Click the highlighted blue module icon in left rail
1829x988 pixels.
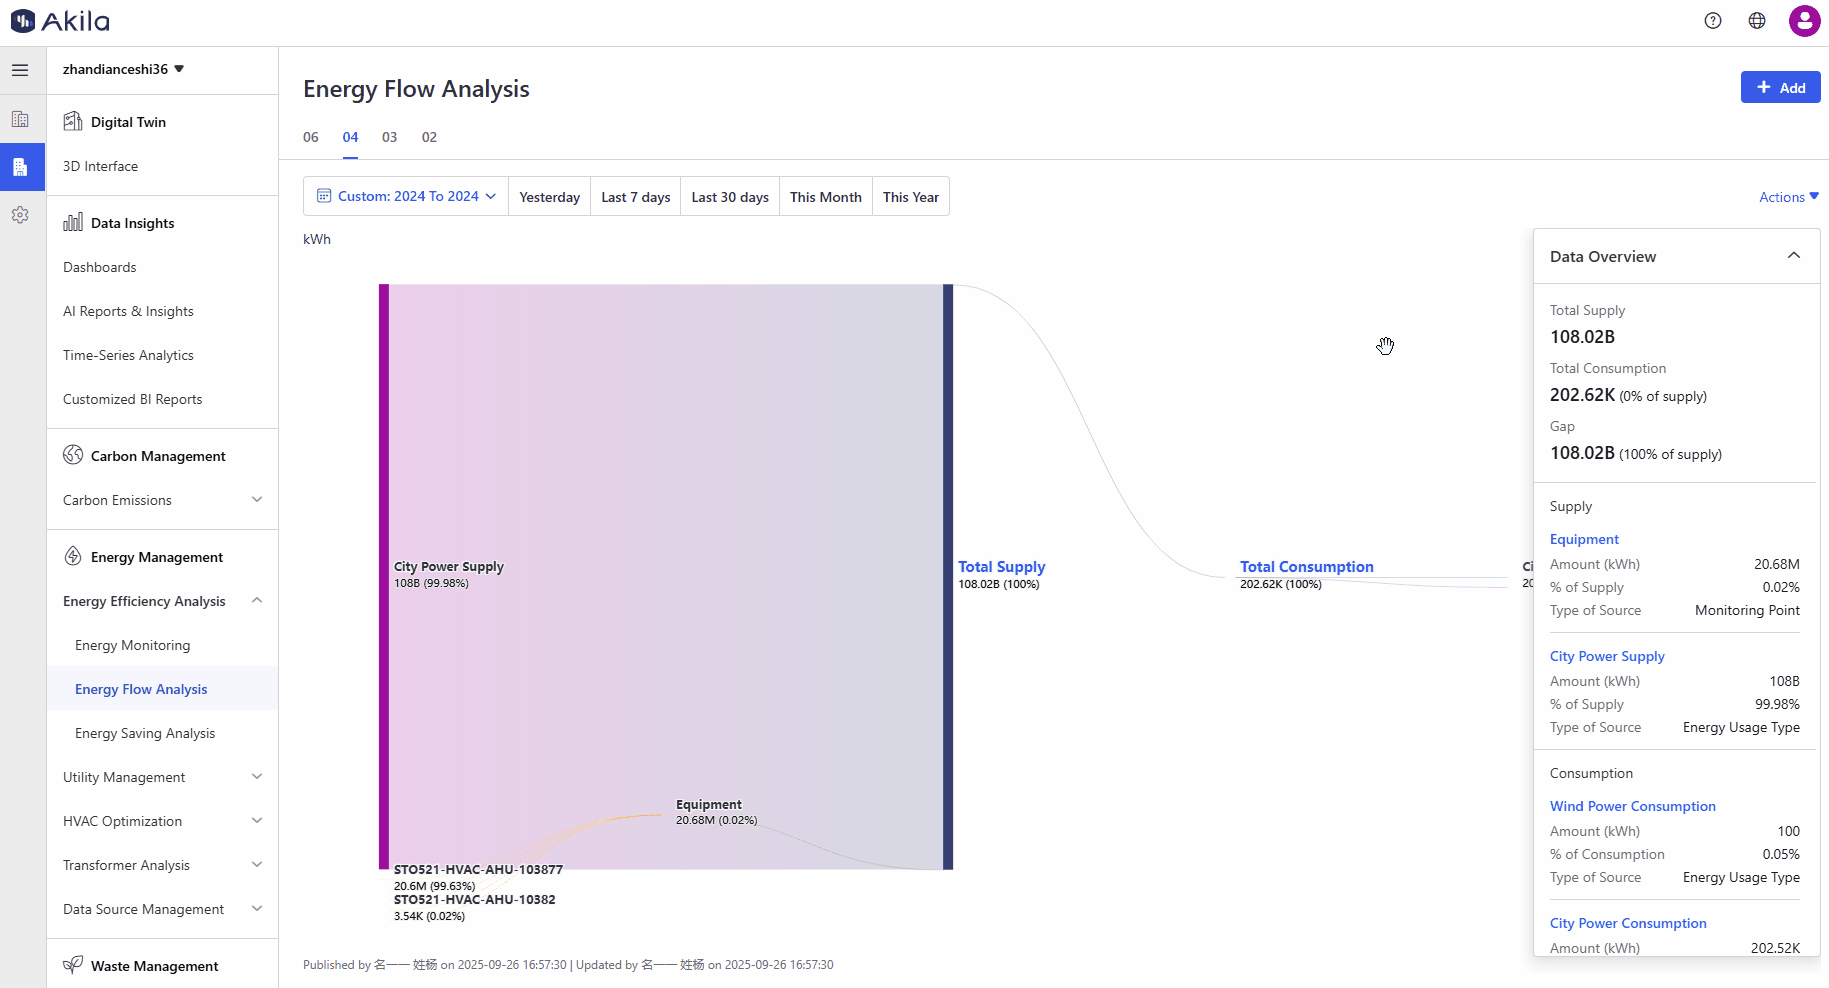tap(20, 167)
